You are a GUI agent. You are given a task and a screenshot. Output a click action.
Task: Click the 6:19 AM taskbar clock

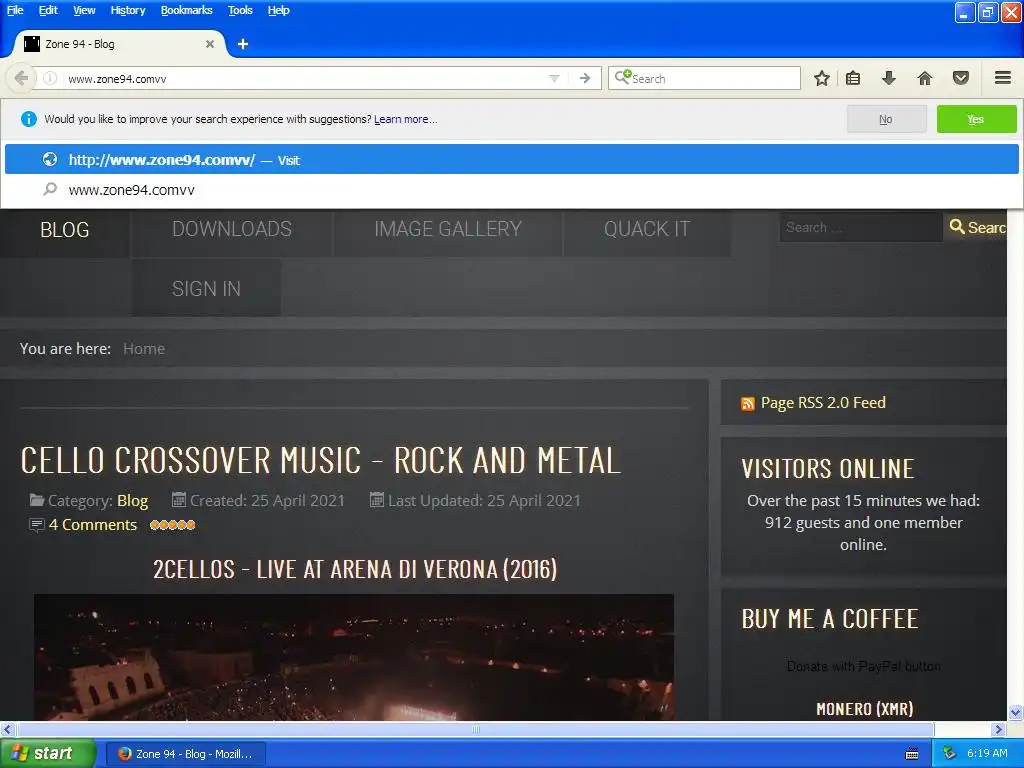pos(987,754)
